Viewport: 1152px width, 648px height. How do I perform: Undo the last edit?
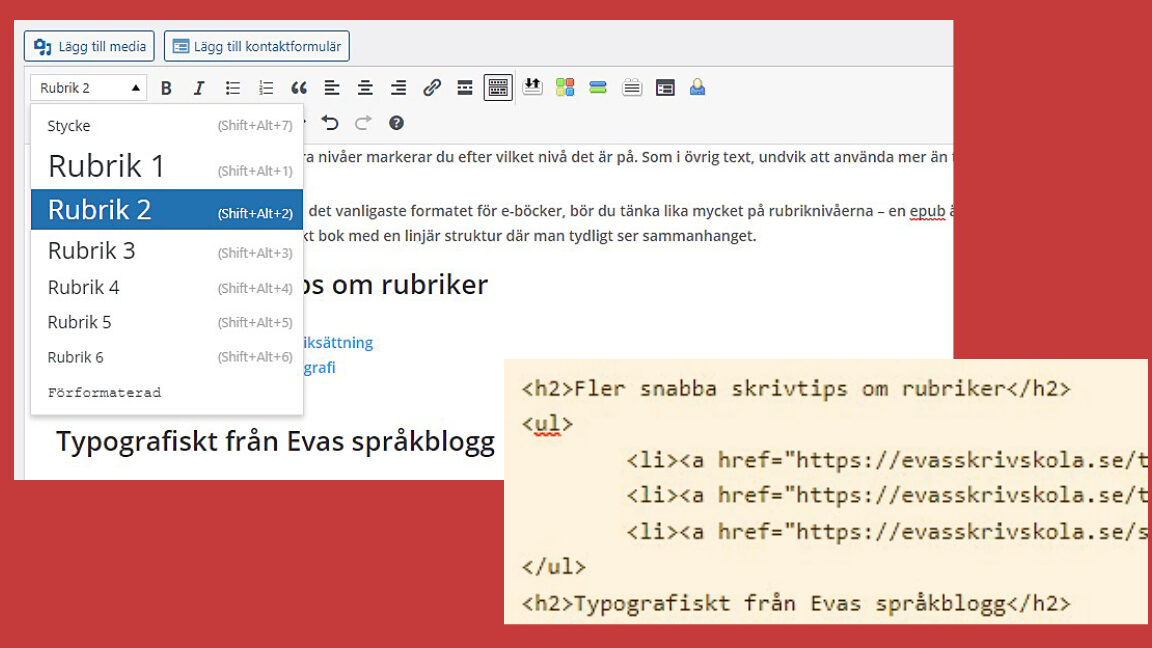330,123
